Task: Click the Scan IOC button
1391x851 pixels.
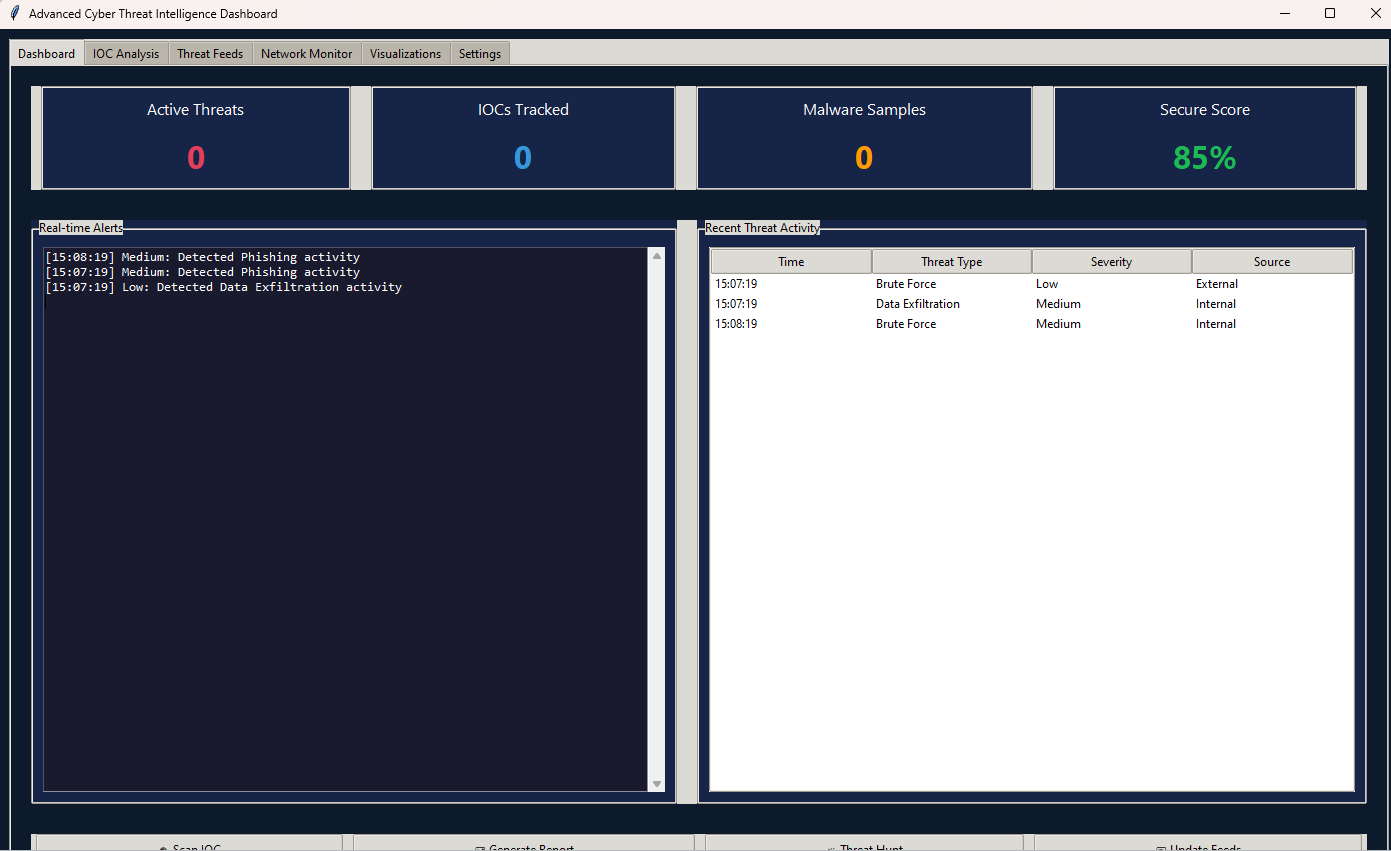Action: (x=189, y=844)
